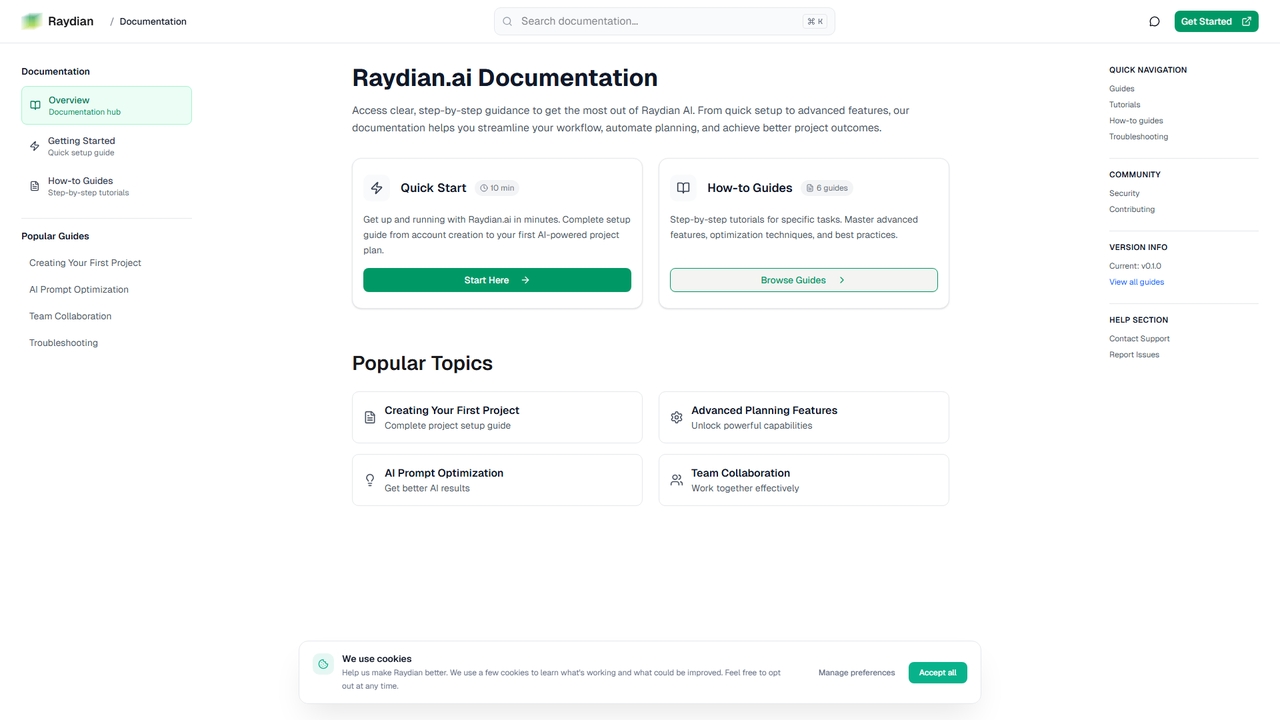Go to Troubleshooting in Quick Navigation
Image resolution: width=1280 pixels, height=720 pixels.
1138,137
